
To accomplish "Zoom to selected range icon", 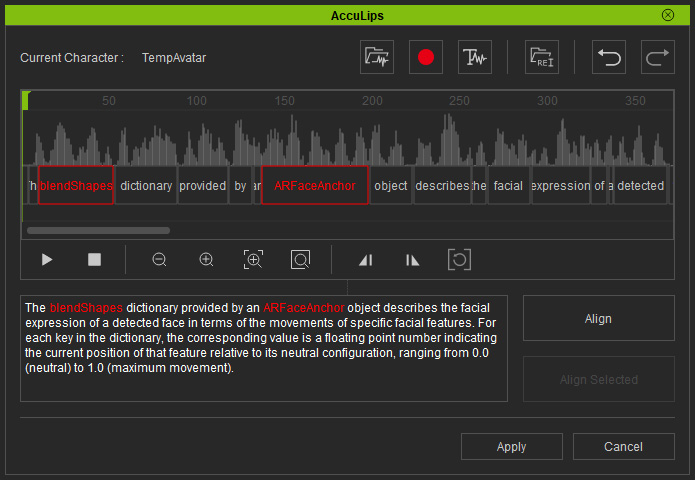I will 253,260.
